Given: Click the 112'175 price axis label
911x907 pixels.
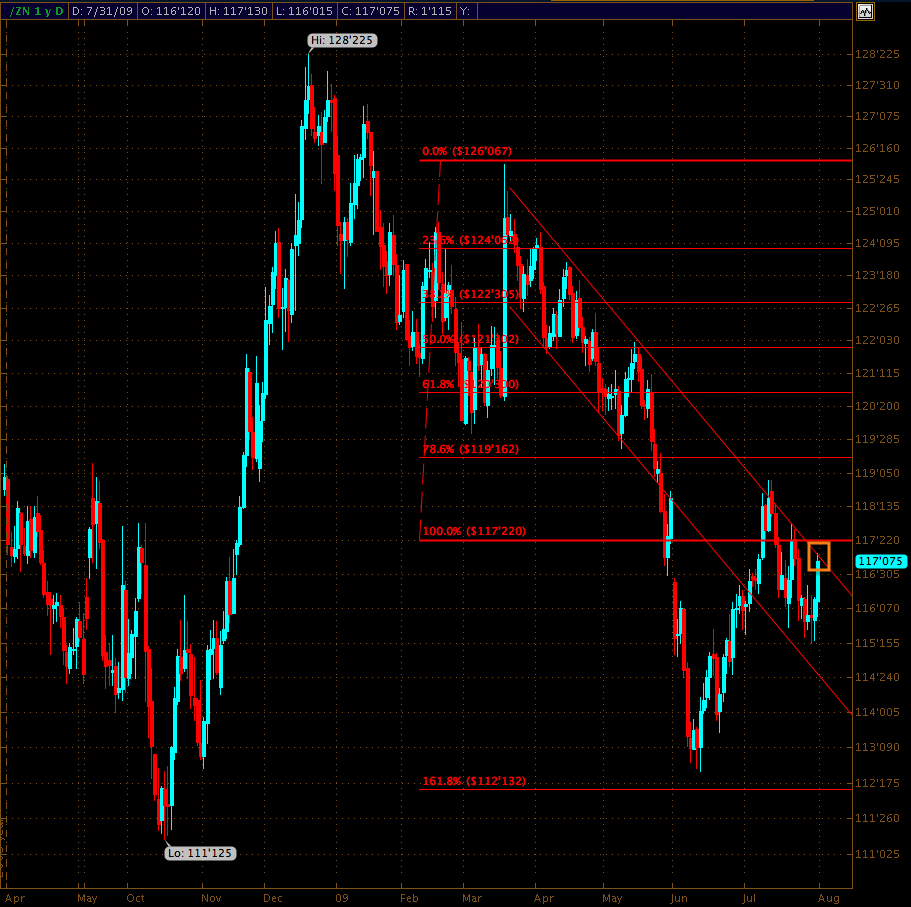Looking at the screenshot, I should 877,783.
